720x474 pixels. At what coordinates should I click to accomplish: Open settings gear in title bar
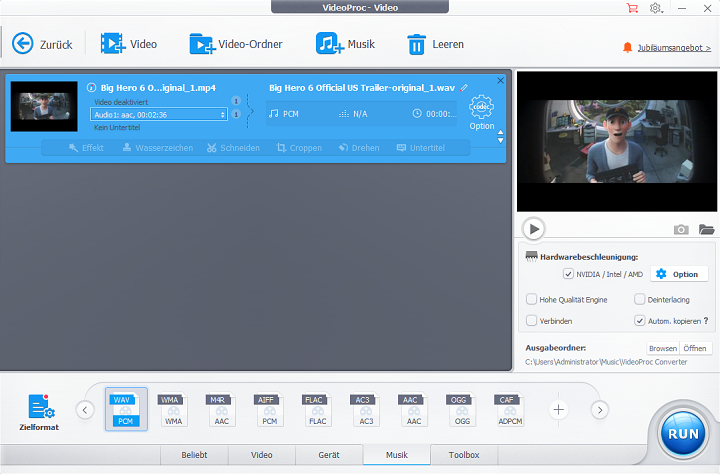[x=656, y=8]
